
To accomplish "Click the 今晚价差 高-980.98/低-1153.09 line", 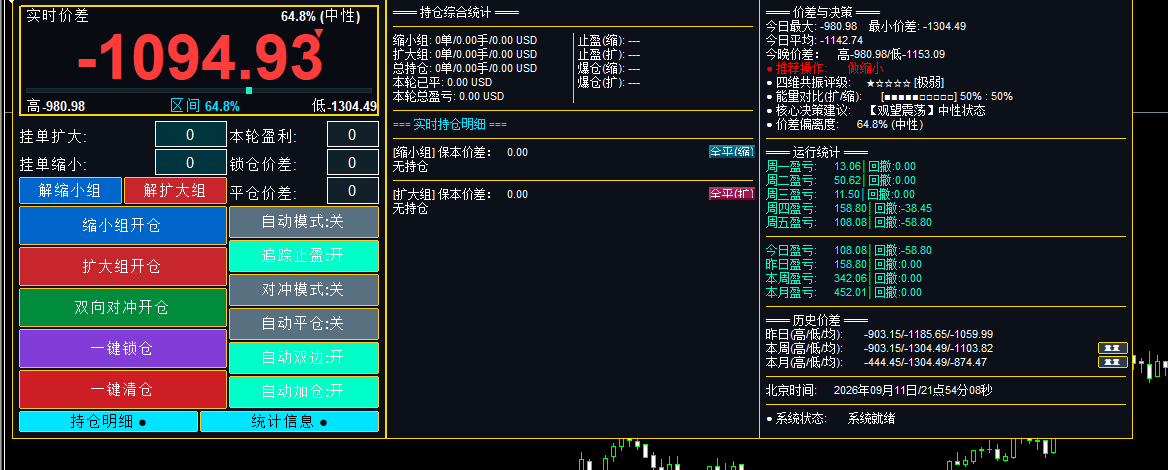I will (855, 54).
